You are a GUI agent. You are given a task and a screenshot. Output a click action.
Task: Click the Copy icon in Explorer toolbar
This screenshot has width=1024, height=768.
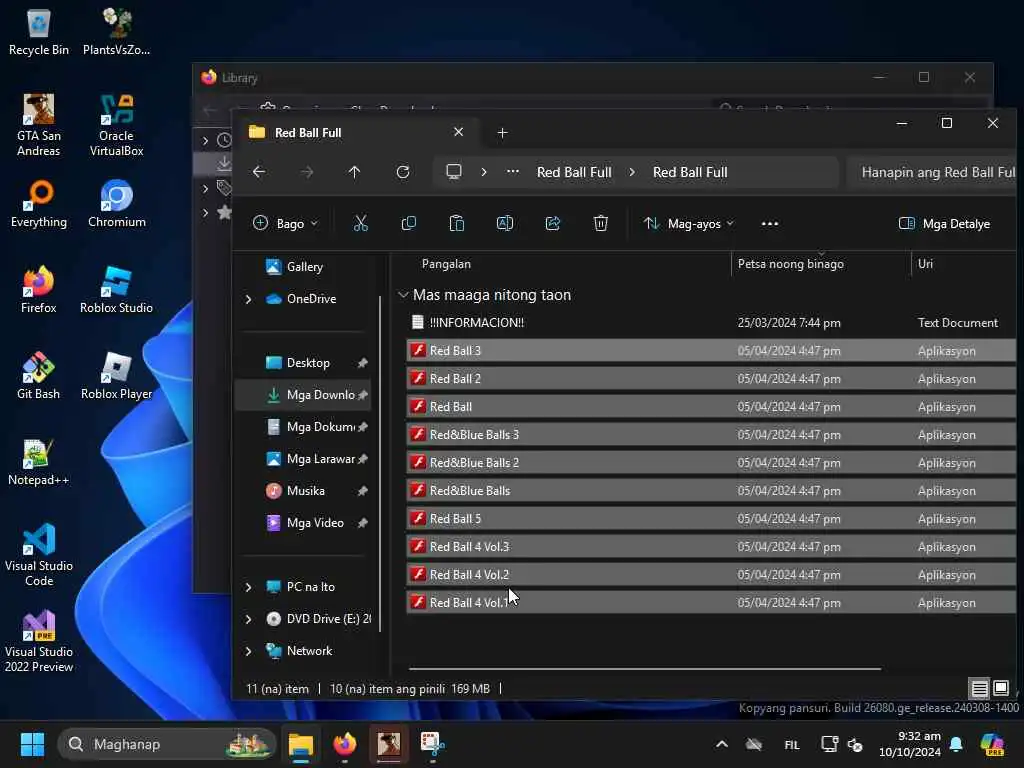click(409, 223)
